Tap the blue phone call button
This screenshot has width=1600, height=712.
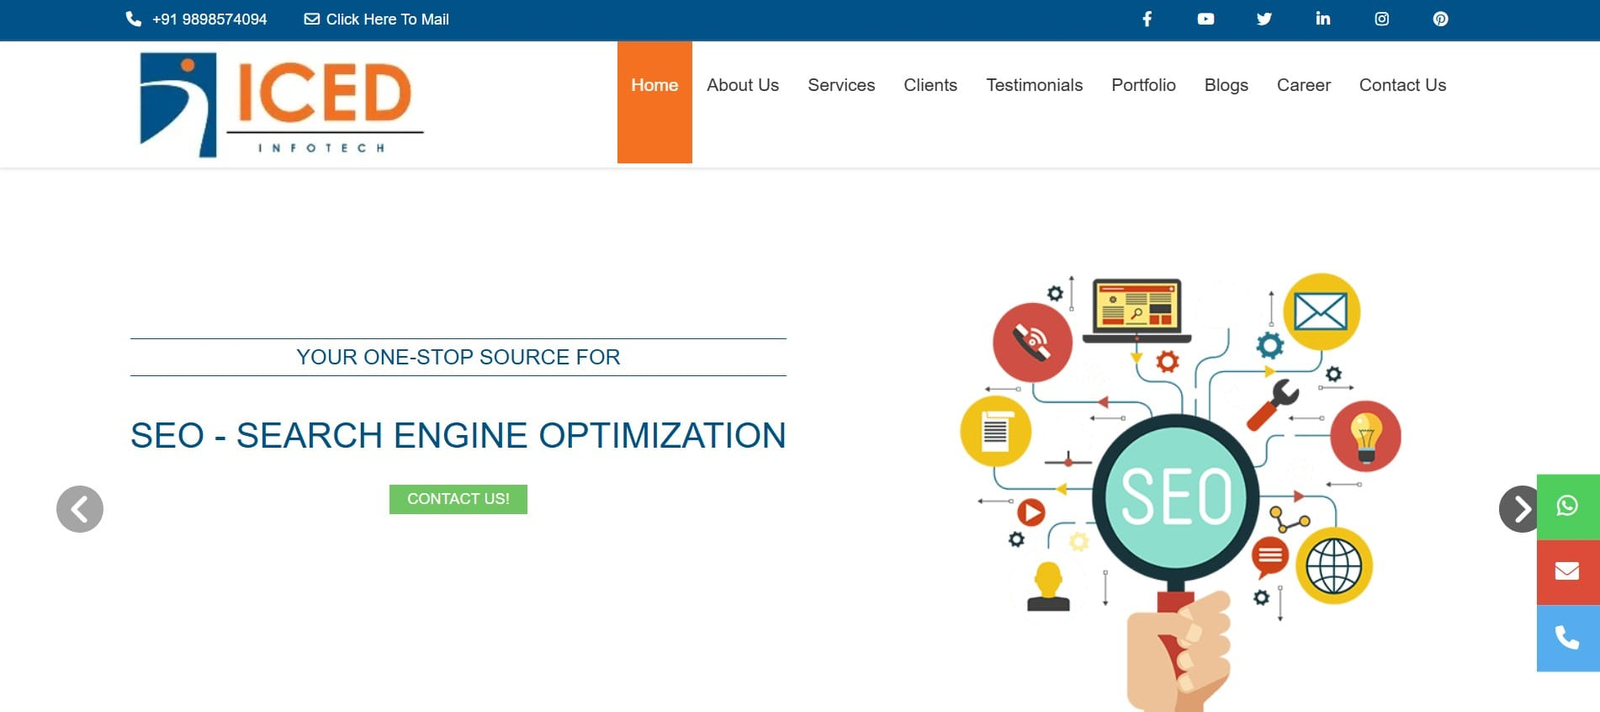[x=1567, y=638]
